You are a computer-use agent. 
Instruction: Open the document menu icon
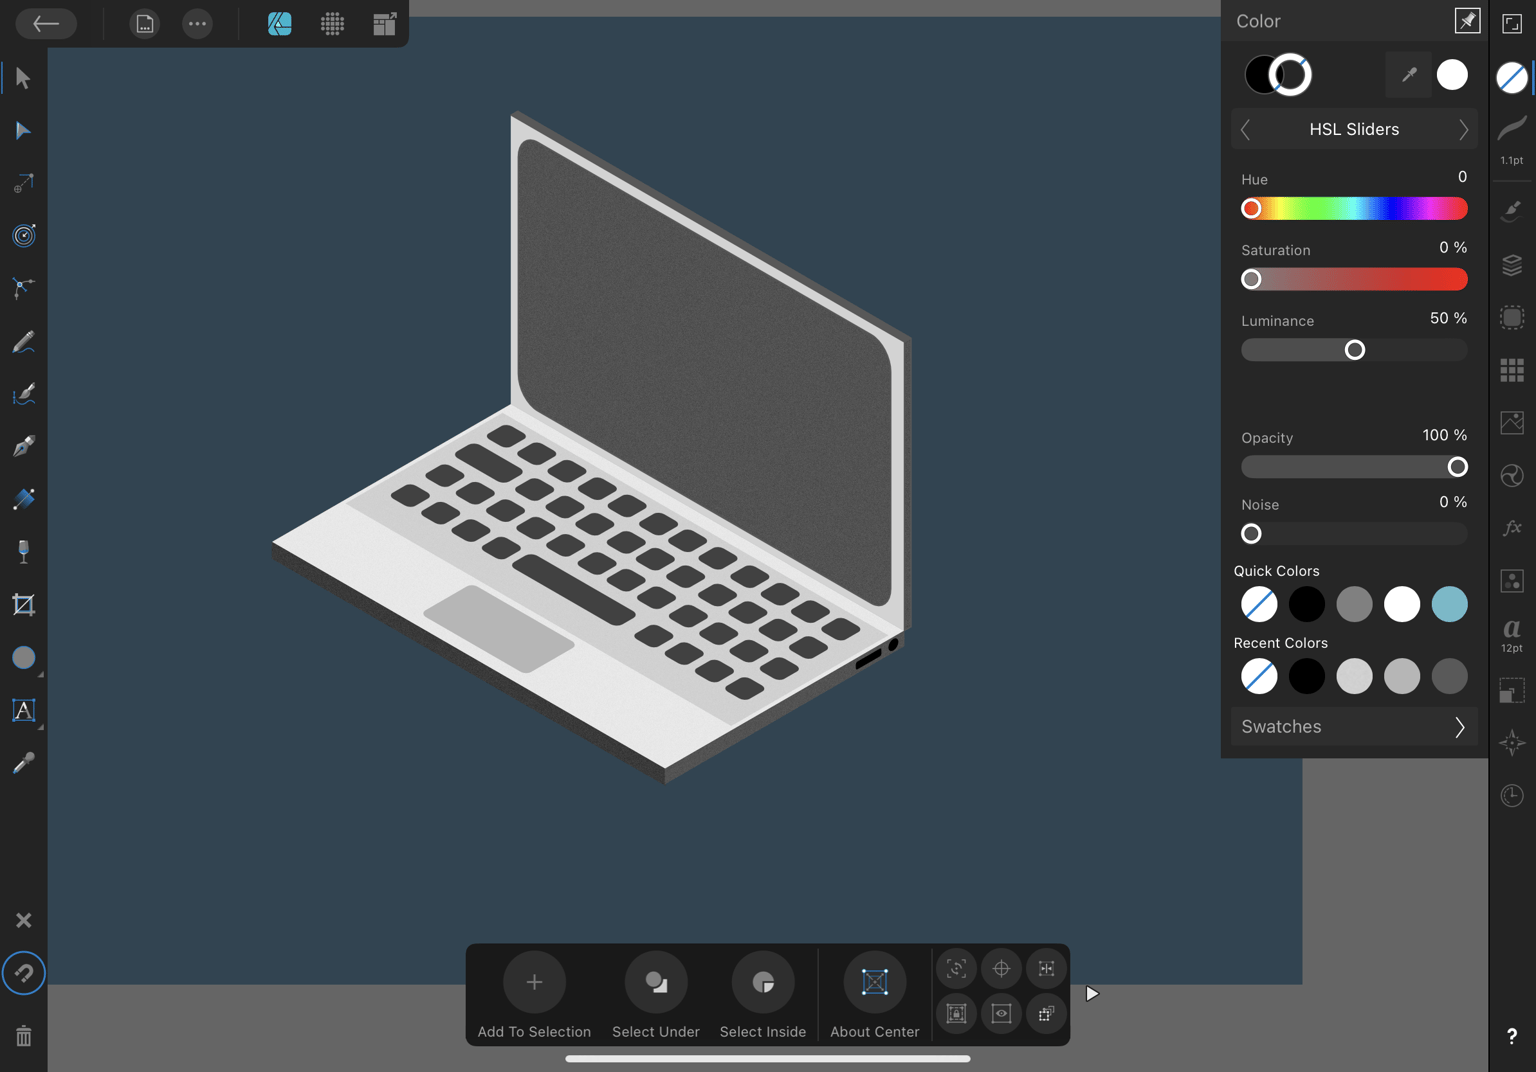[145, 23]
